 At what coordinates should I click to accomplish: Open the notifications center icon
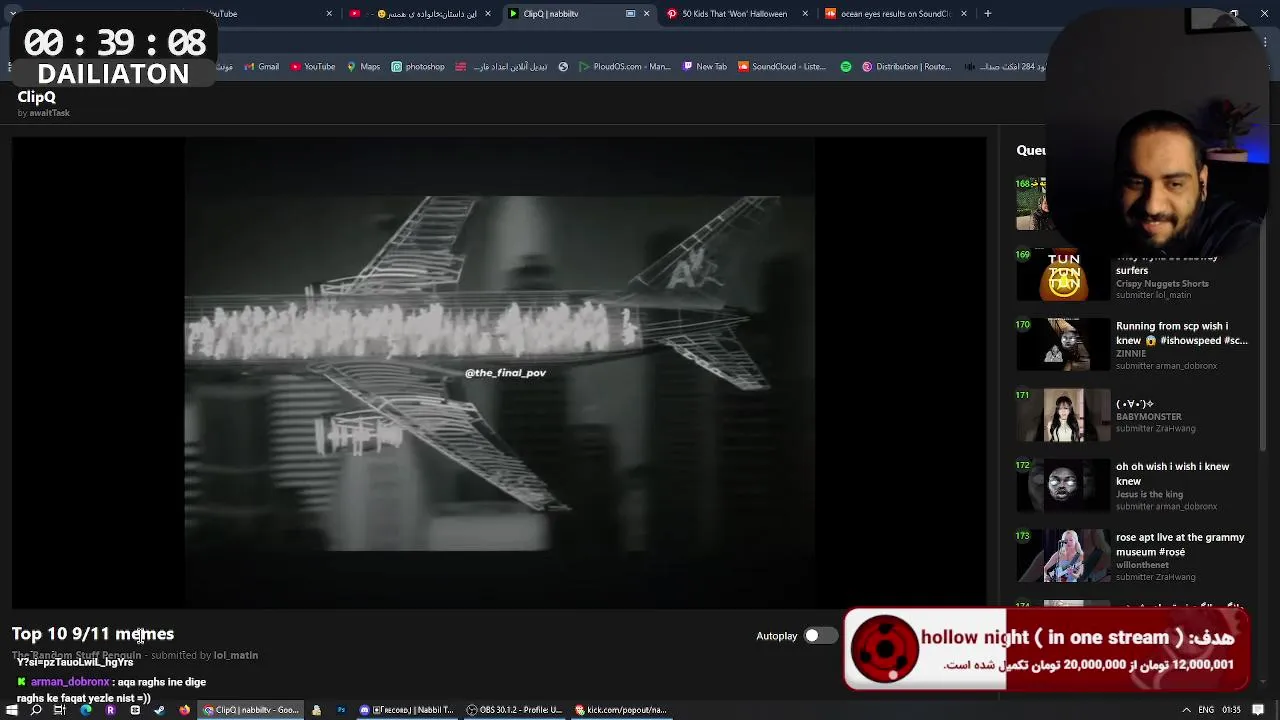[1259, 710]
